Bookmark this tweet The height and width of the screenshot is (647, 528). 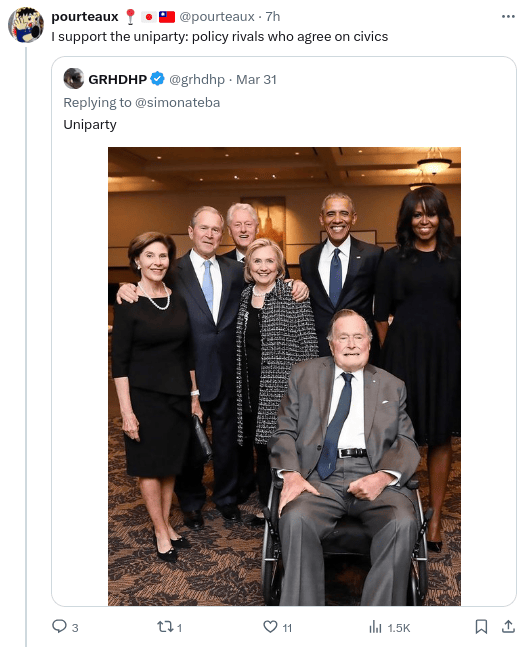point(481,627)
